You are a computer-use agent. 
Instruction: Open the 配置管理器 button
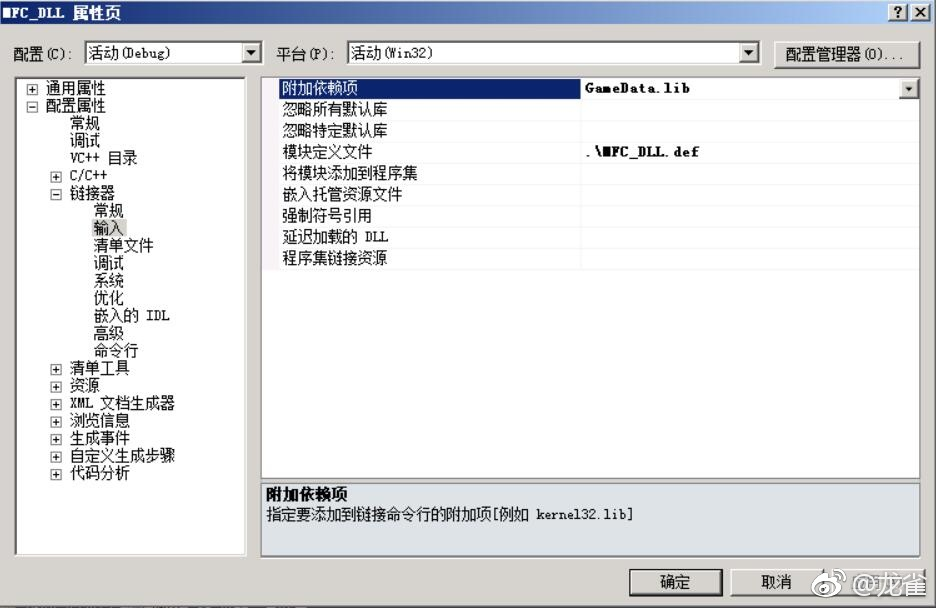(846, 55)
